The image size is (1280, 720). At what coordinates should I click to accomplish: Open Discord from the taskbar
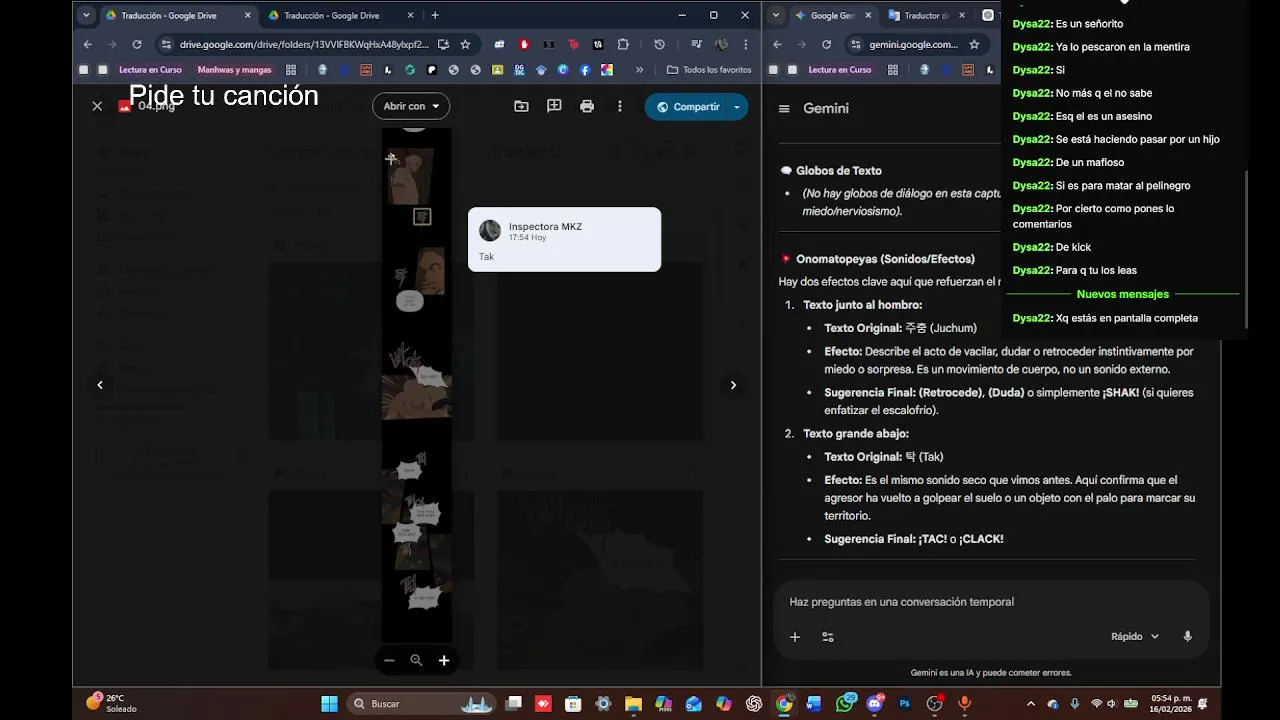click(x=875, y=704)
